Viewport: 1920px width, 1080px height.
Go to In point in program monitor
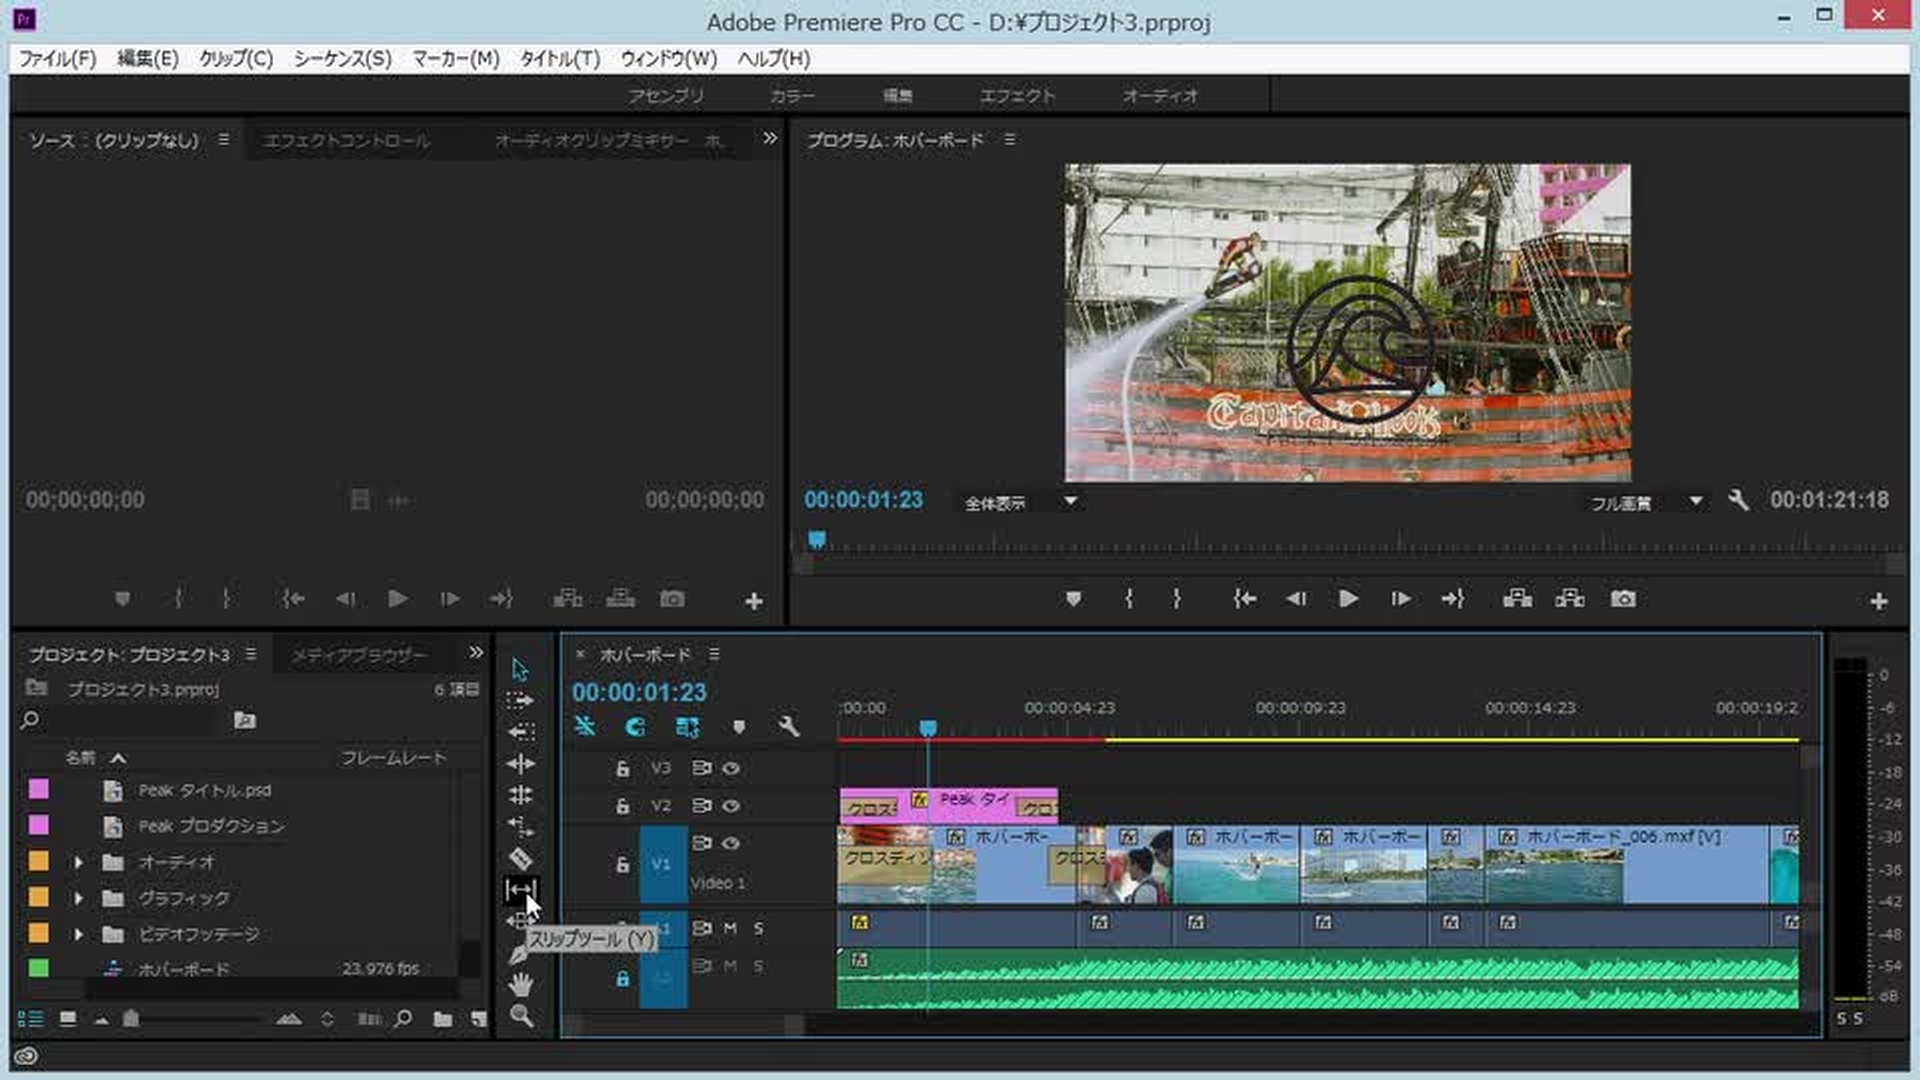click(1244, 599)
